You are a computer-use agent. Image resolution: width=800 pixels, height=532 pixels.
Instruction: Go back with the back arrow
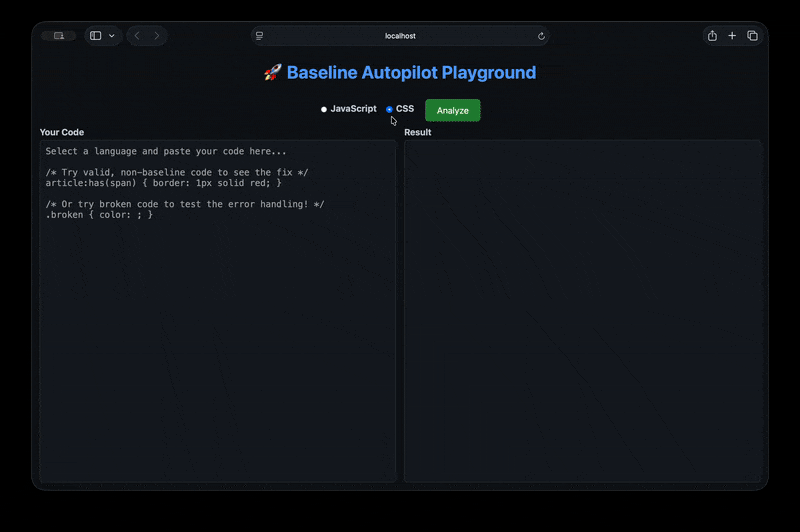137,36
